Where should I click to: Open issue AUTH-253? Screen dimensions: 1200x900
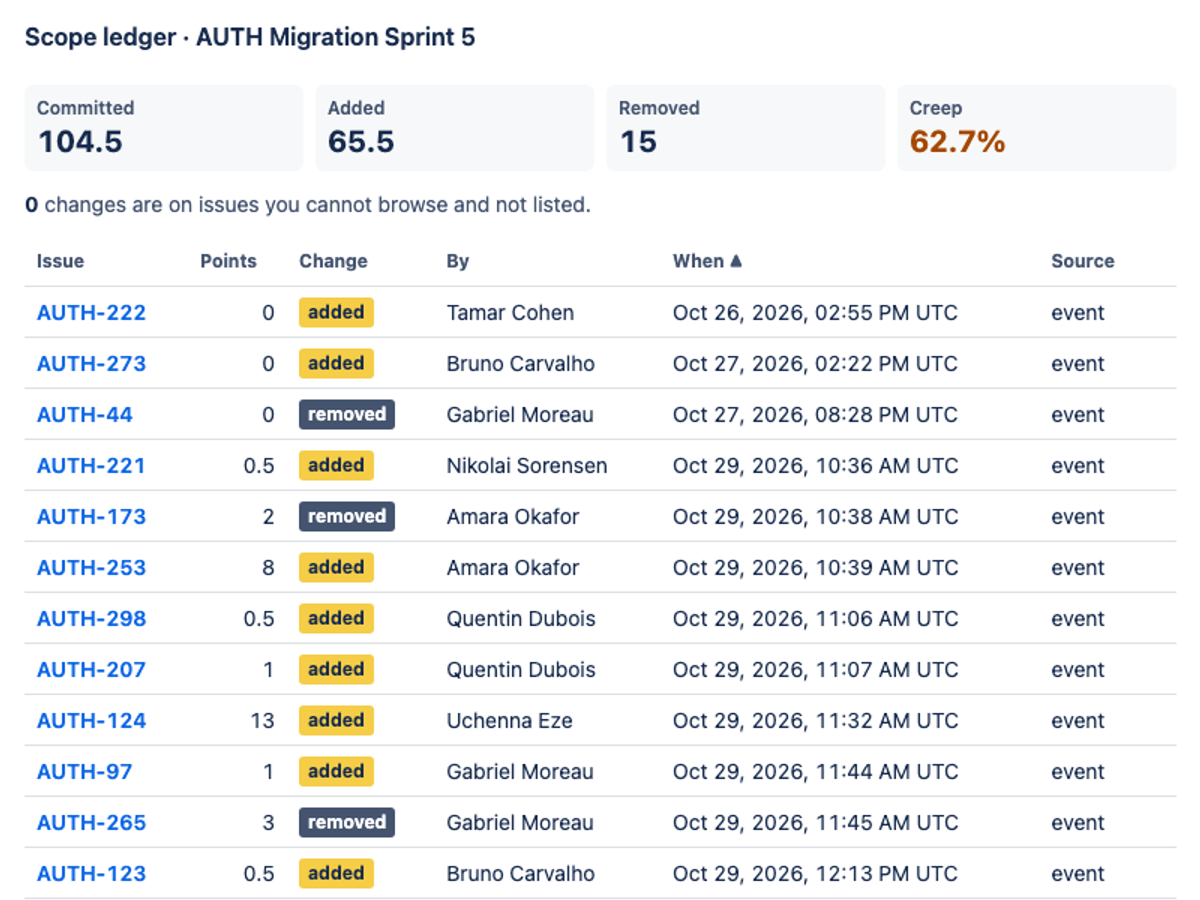(x=91, y=568)
